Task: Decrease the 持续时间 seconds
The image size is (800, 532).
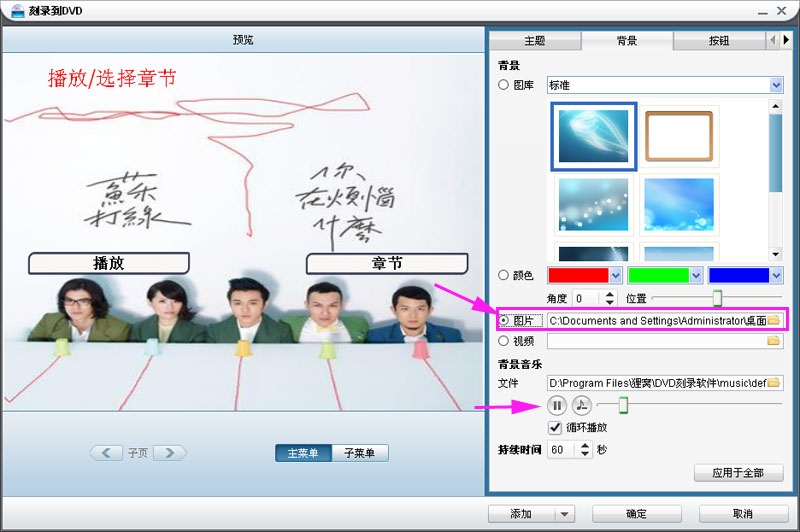Action: point(585,453)
